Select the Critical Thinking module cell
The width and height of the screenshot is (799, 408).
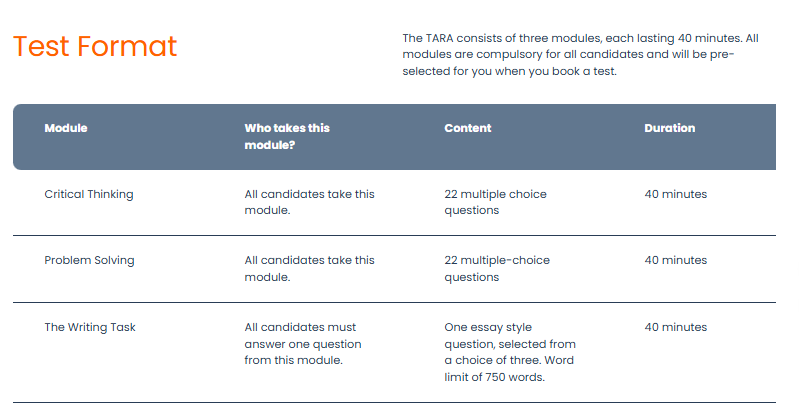(88, 194)
